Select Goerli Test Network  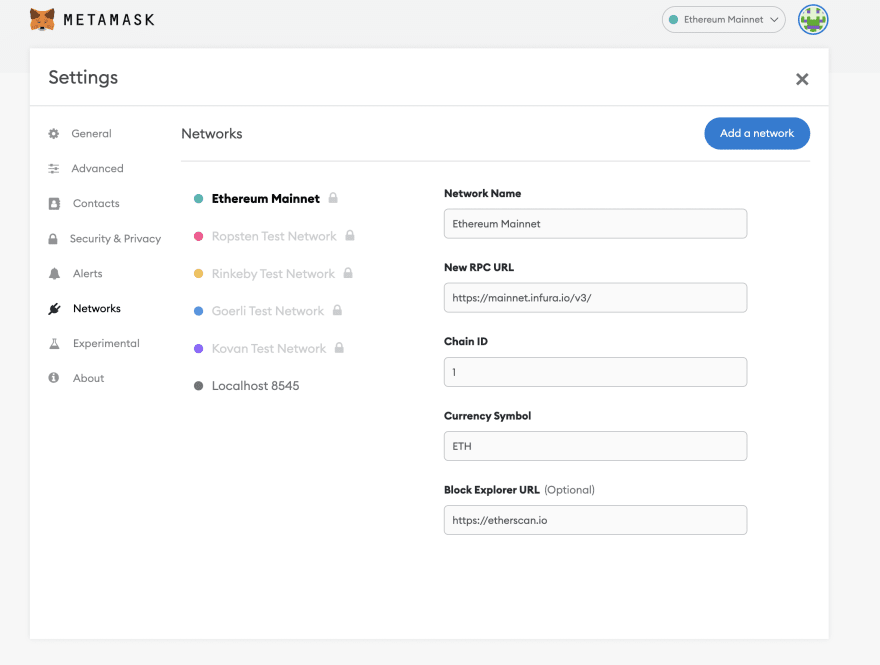point(268,311)
